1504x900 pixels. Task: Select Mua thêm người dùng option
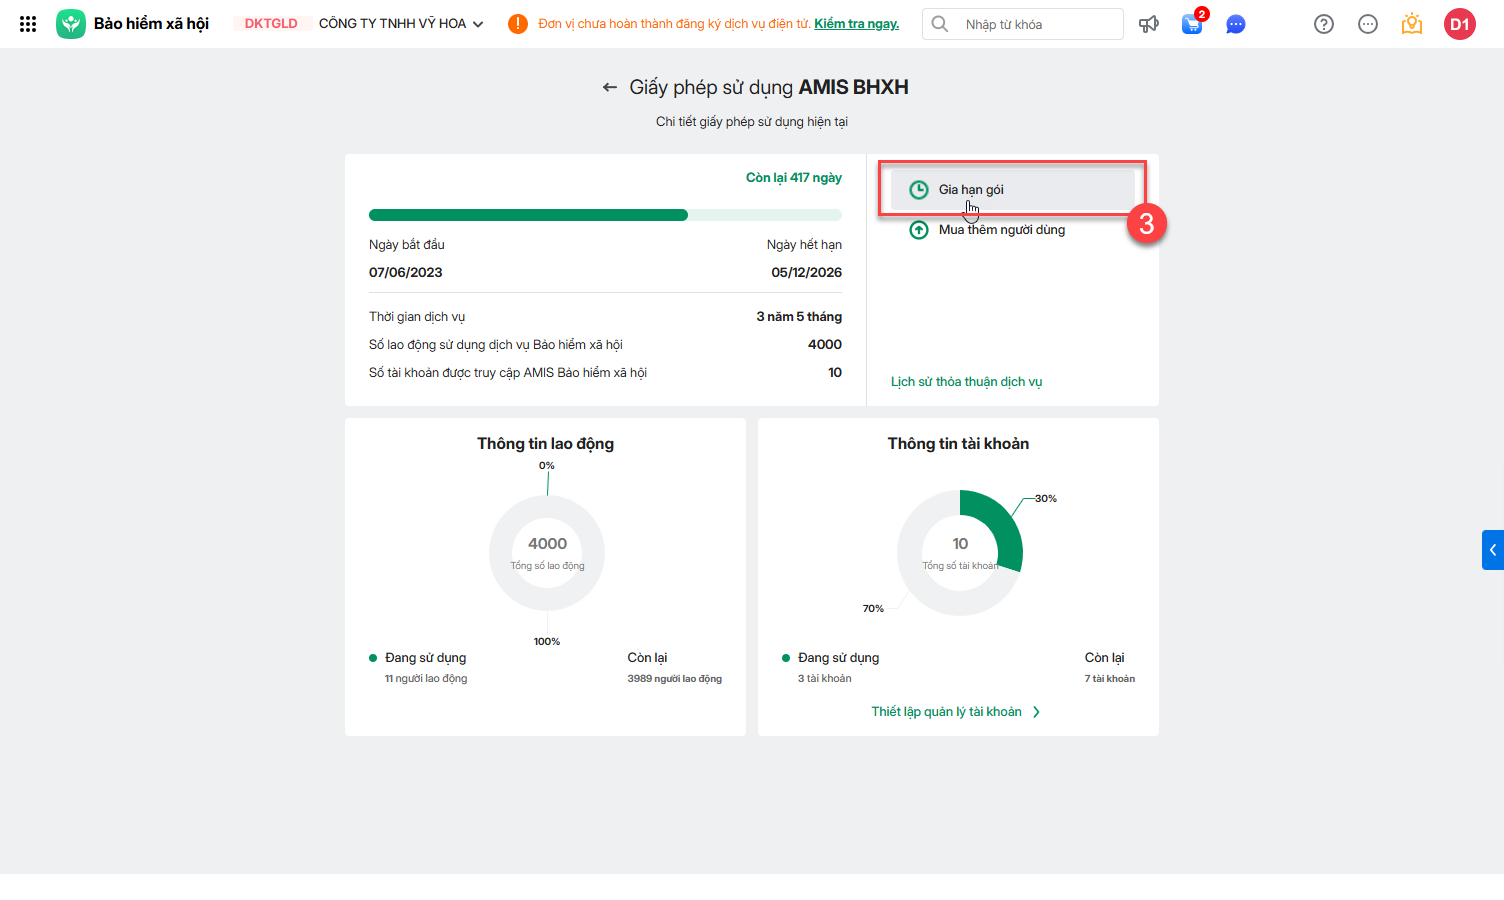click(1001, 230)
